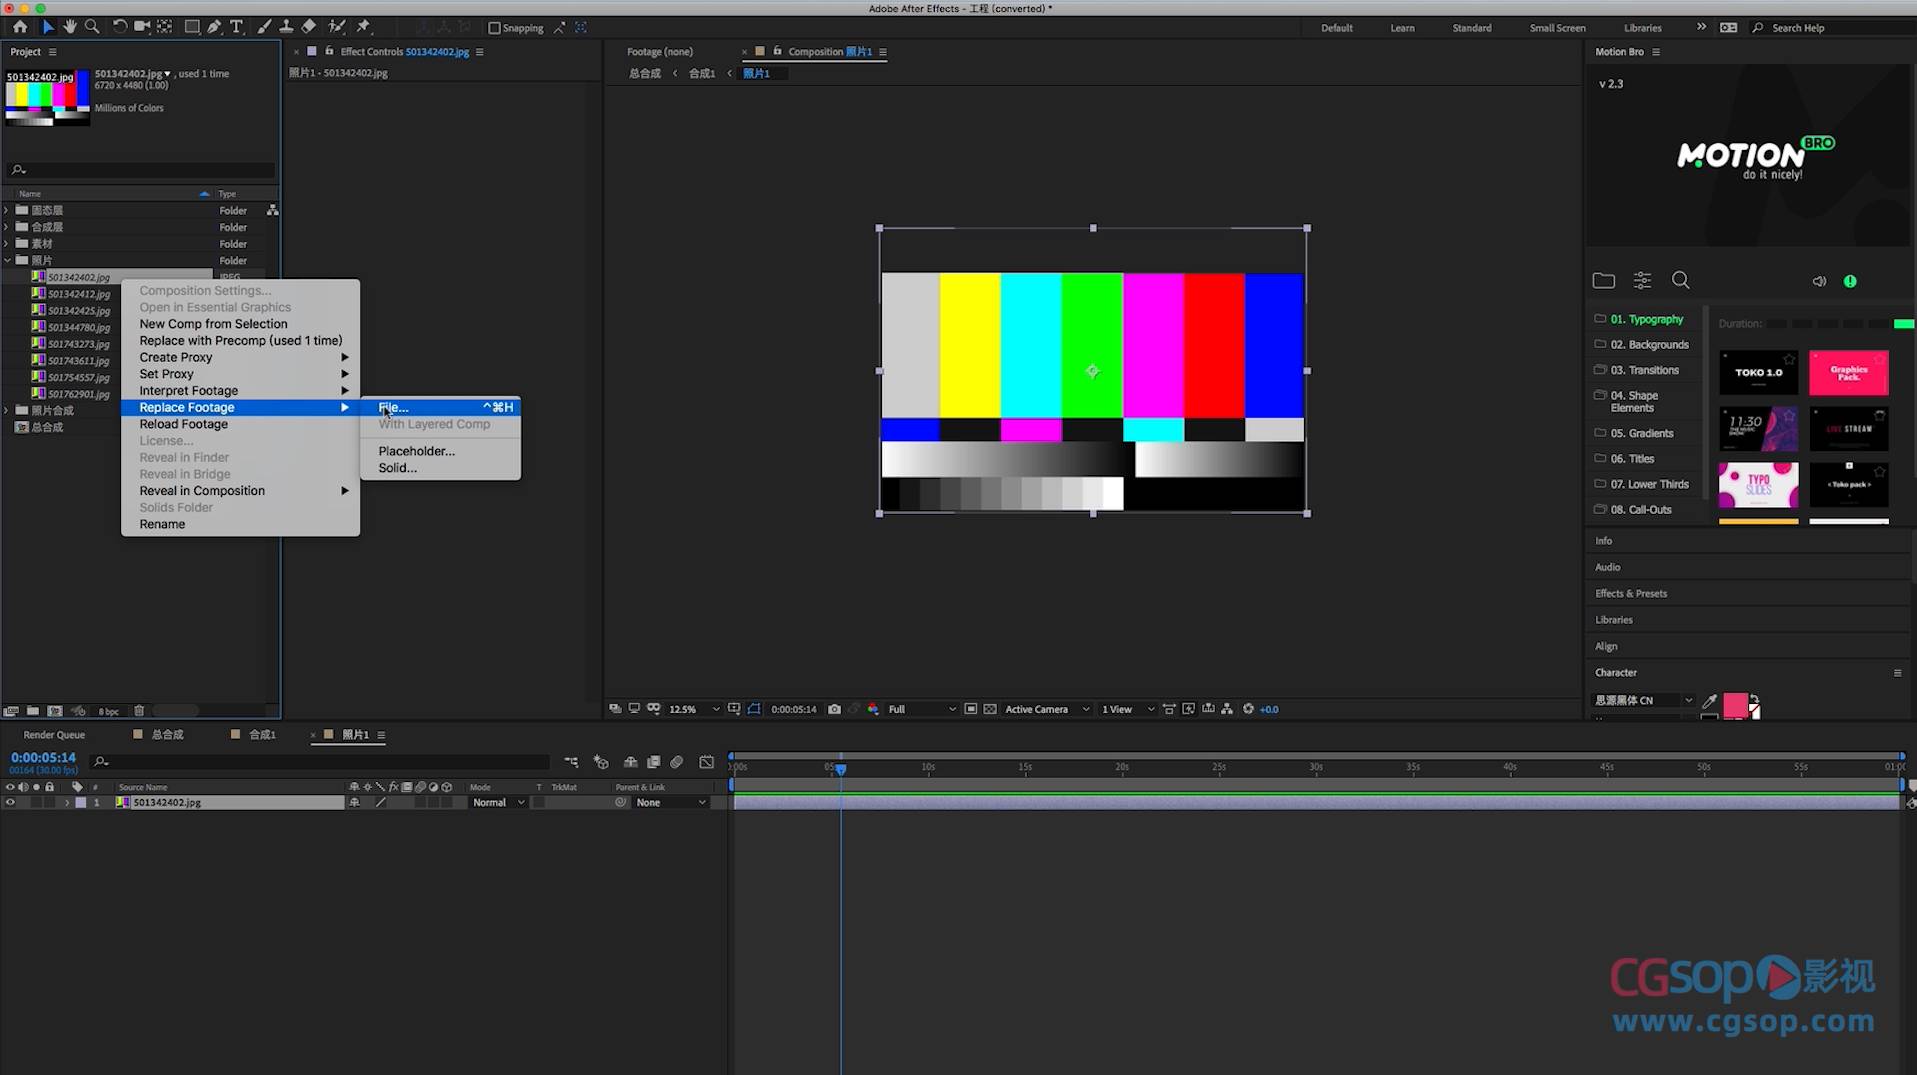Choose File... from Replace Footage submenu
The height and width of the screenshot is (1075, 1917).
(x=393, y=407)
